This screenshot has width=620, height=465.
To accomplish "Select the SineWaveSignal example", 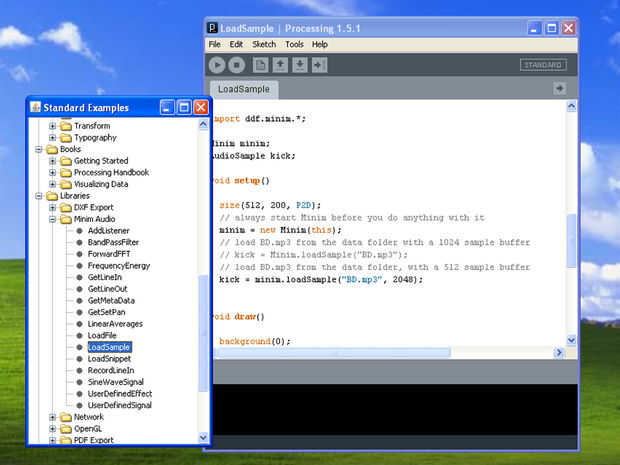I will pyautogui.click(x=116, y=382).
